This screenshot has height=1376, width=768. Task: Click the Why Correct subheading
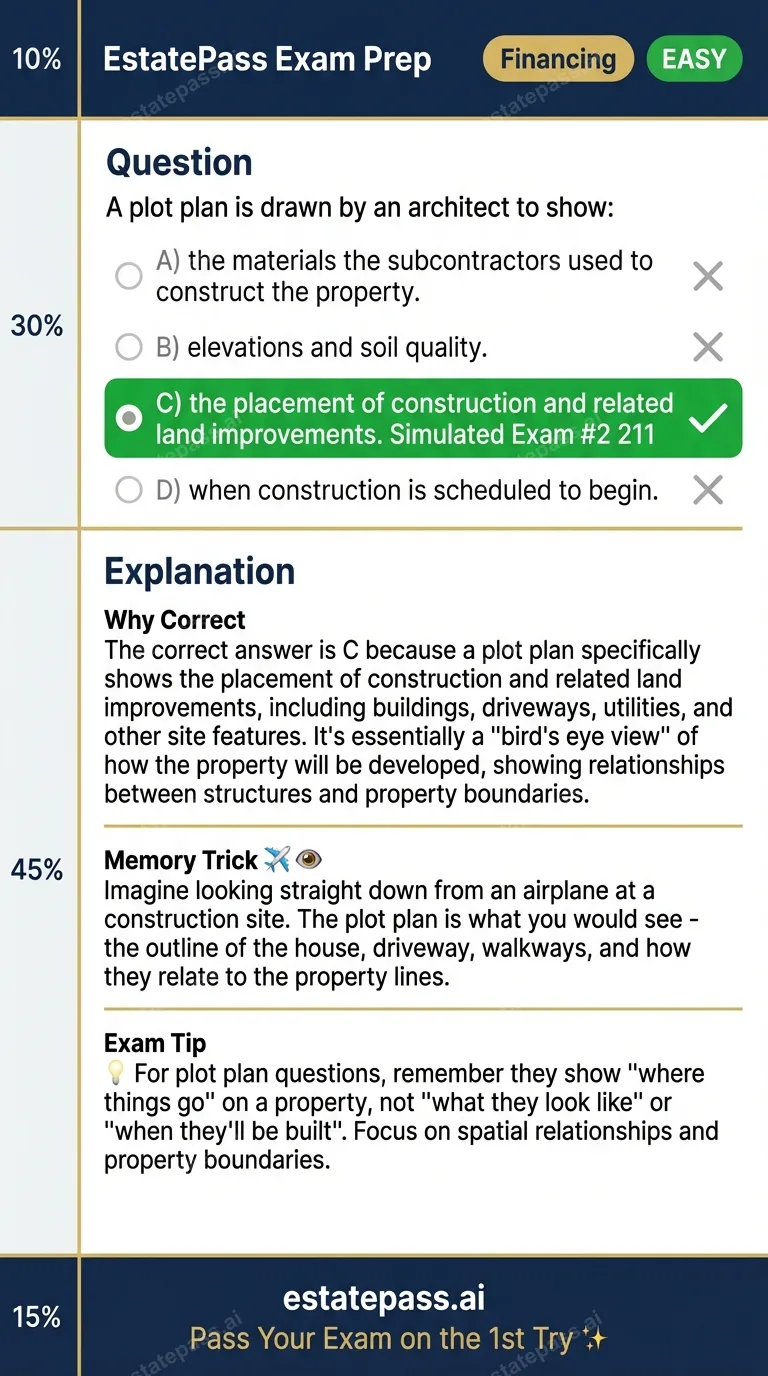(x=175, y=620)
